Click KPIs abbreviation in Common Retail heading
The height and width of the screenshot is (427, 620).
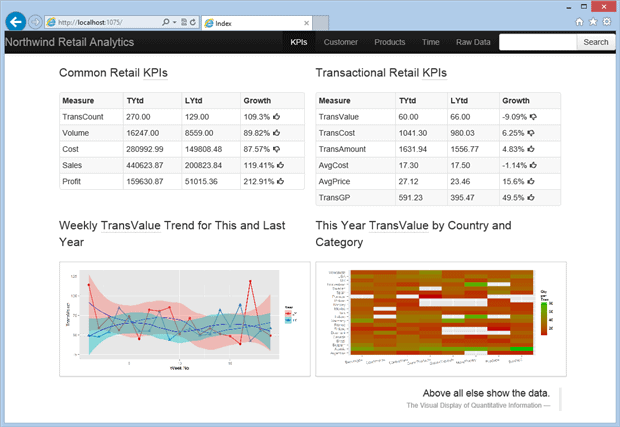[155, 73]
